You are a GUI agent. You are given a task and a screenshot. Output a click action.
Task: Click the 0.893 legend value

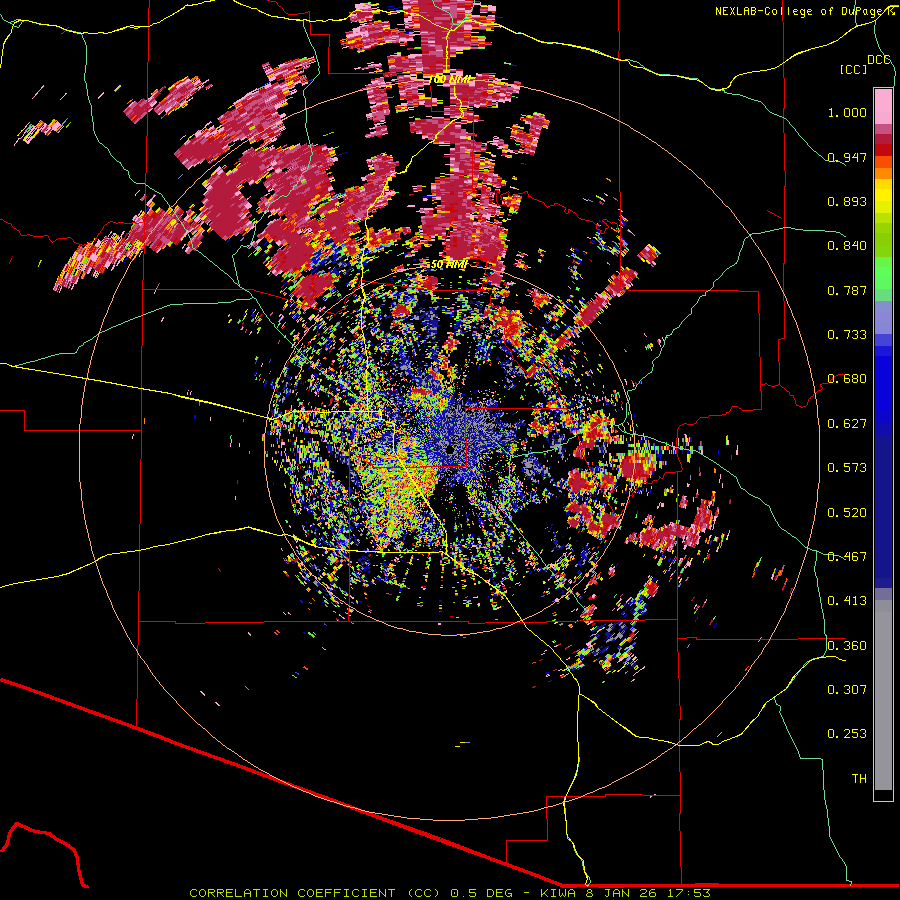847,201
